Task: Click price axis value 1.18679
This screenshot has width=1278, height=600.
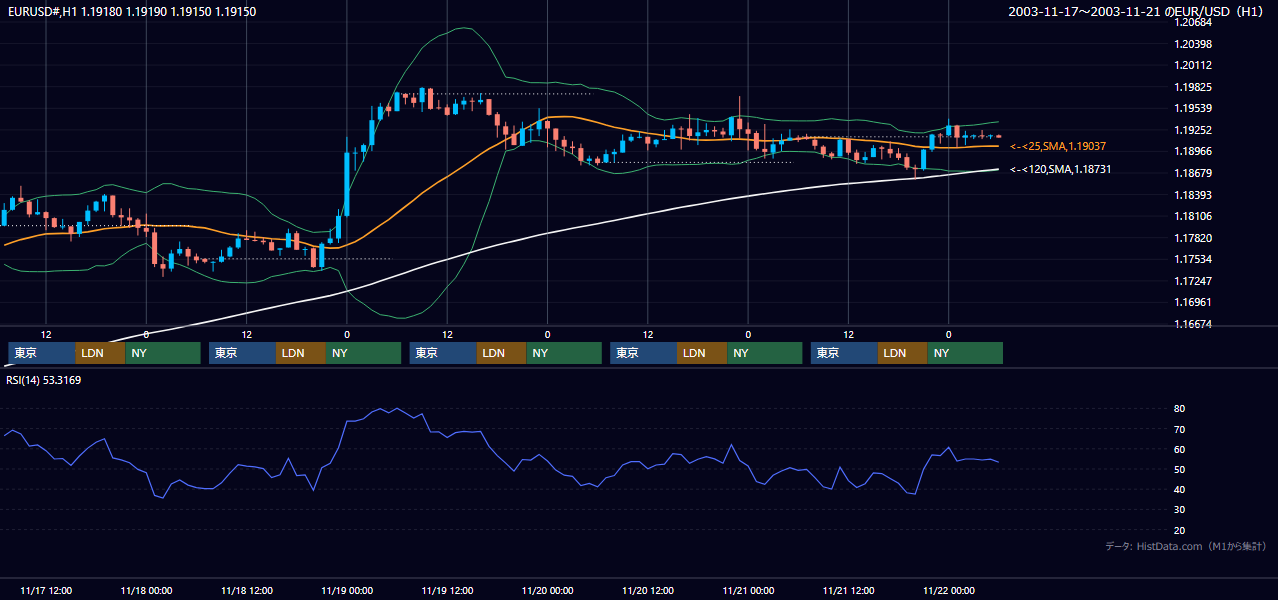Action: (x=1194, y=173)
